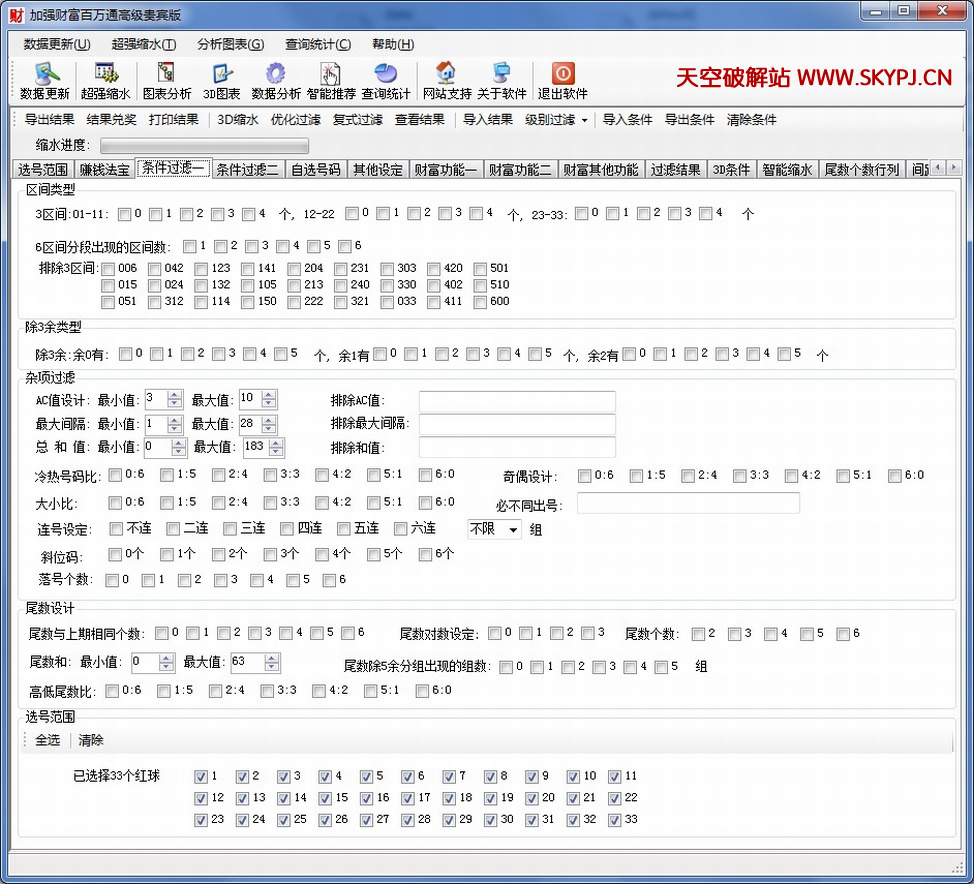Click the 数据分析 gear icon
This screenshot has width=974, height=884.
[x=275, y=74]
